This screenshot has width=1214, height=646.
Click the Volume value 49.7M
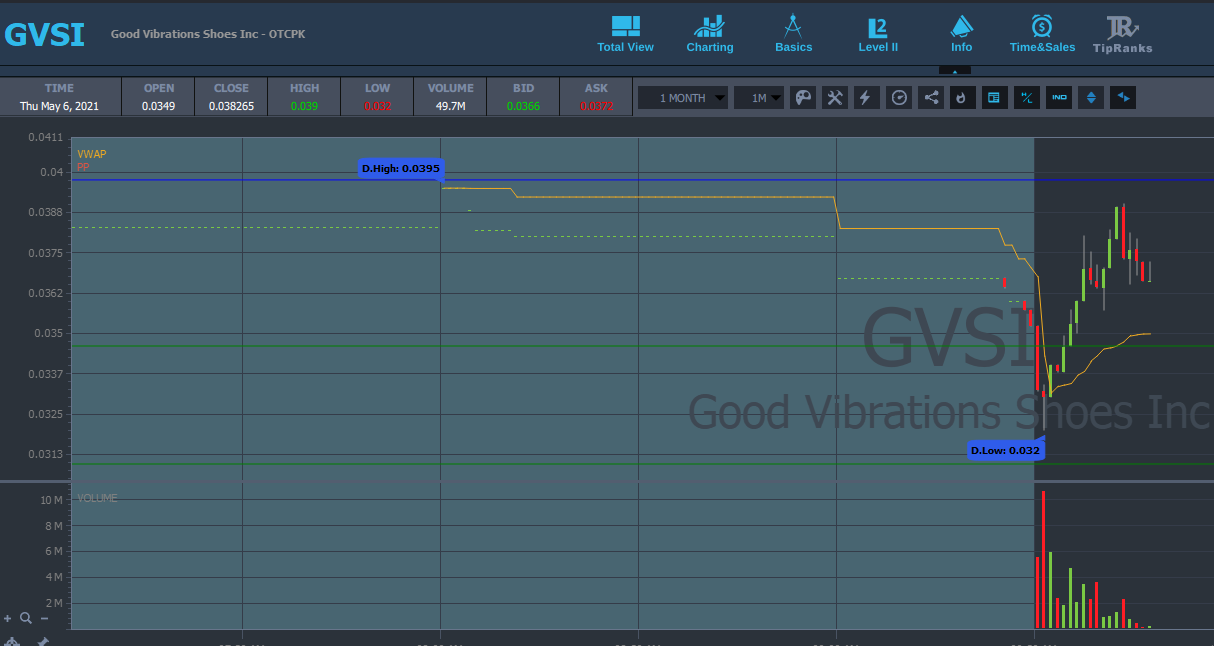[450, 105]
